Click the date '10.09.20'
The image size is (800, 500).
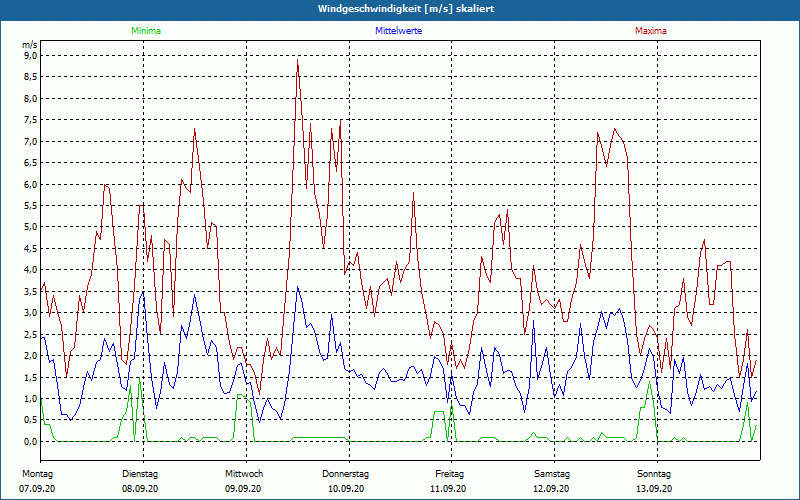click(x=346, y=489)
